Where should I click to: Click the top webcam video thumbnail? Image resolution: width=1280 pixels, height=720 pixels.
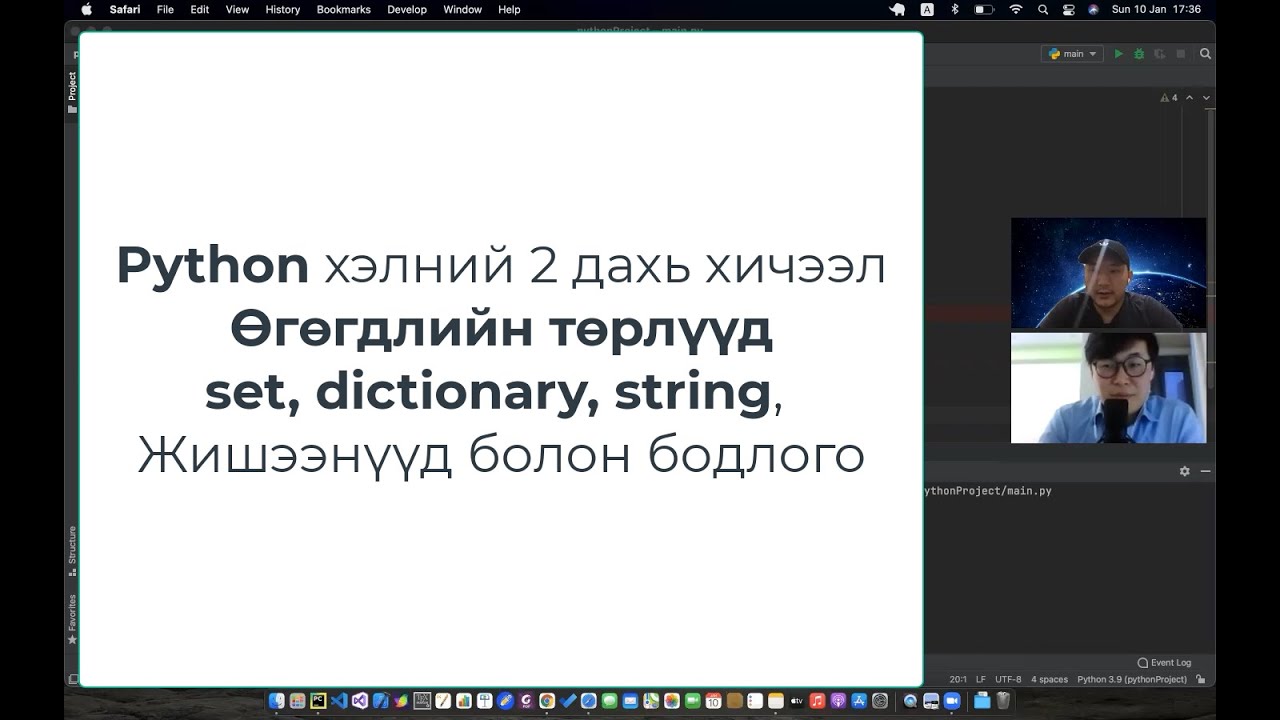click(1108, 273)
